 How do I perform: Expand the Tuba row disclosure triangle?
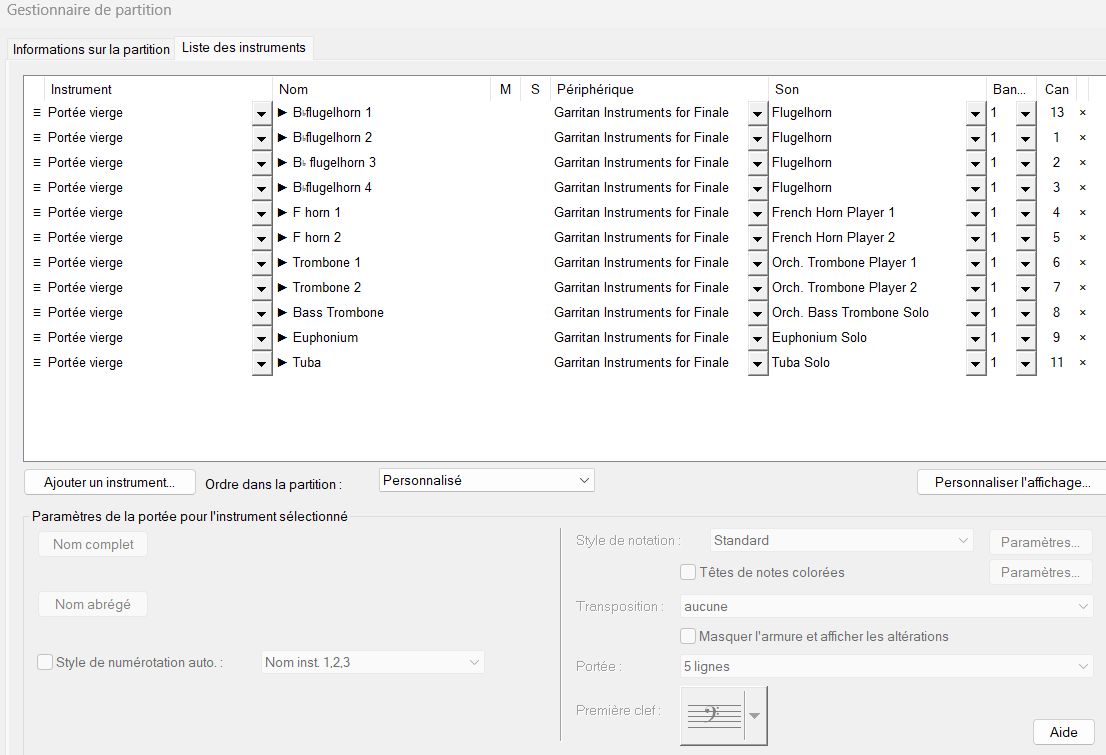283,363
